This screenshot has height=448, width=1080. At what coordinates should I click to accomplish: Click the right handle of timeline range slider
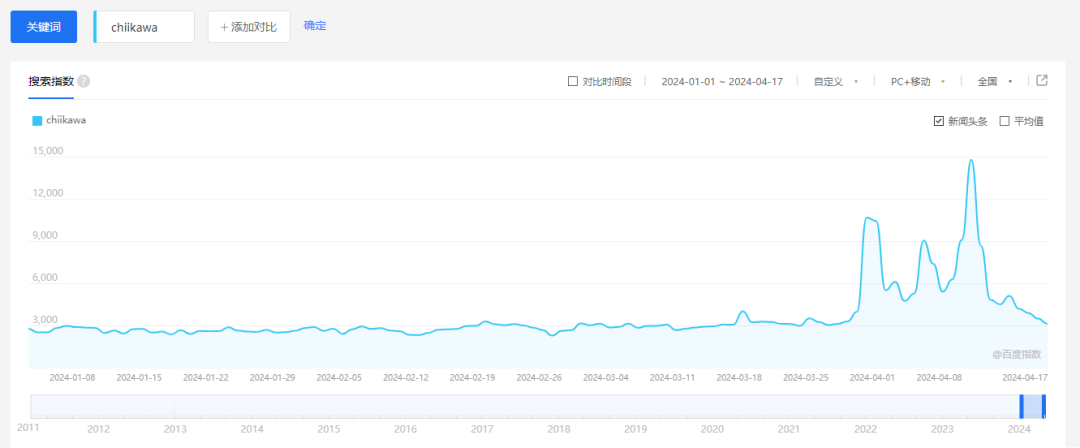[x=1044, y=406]
